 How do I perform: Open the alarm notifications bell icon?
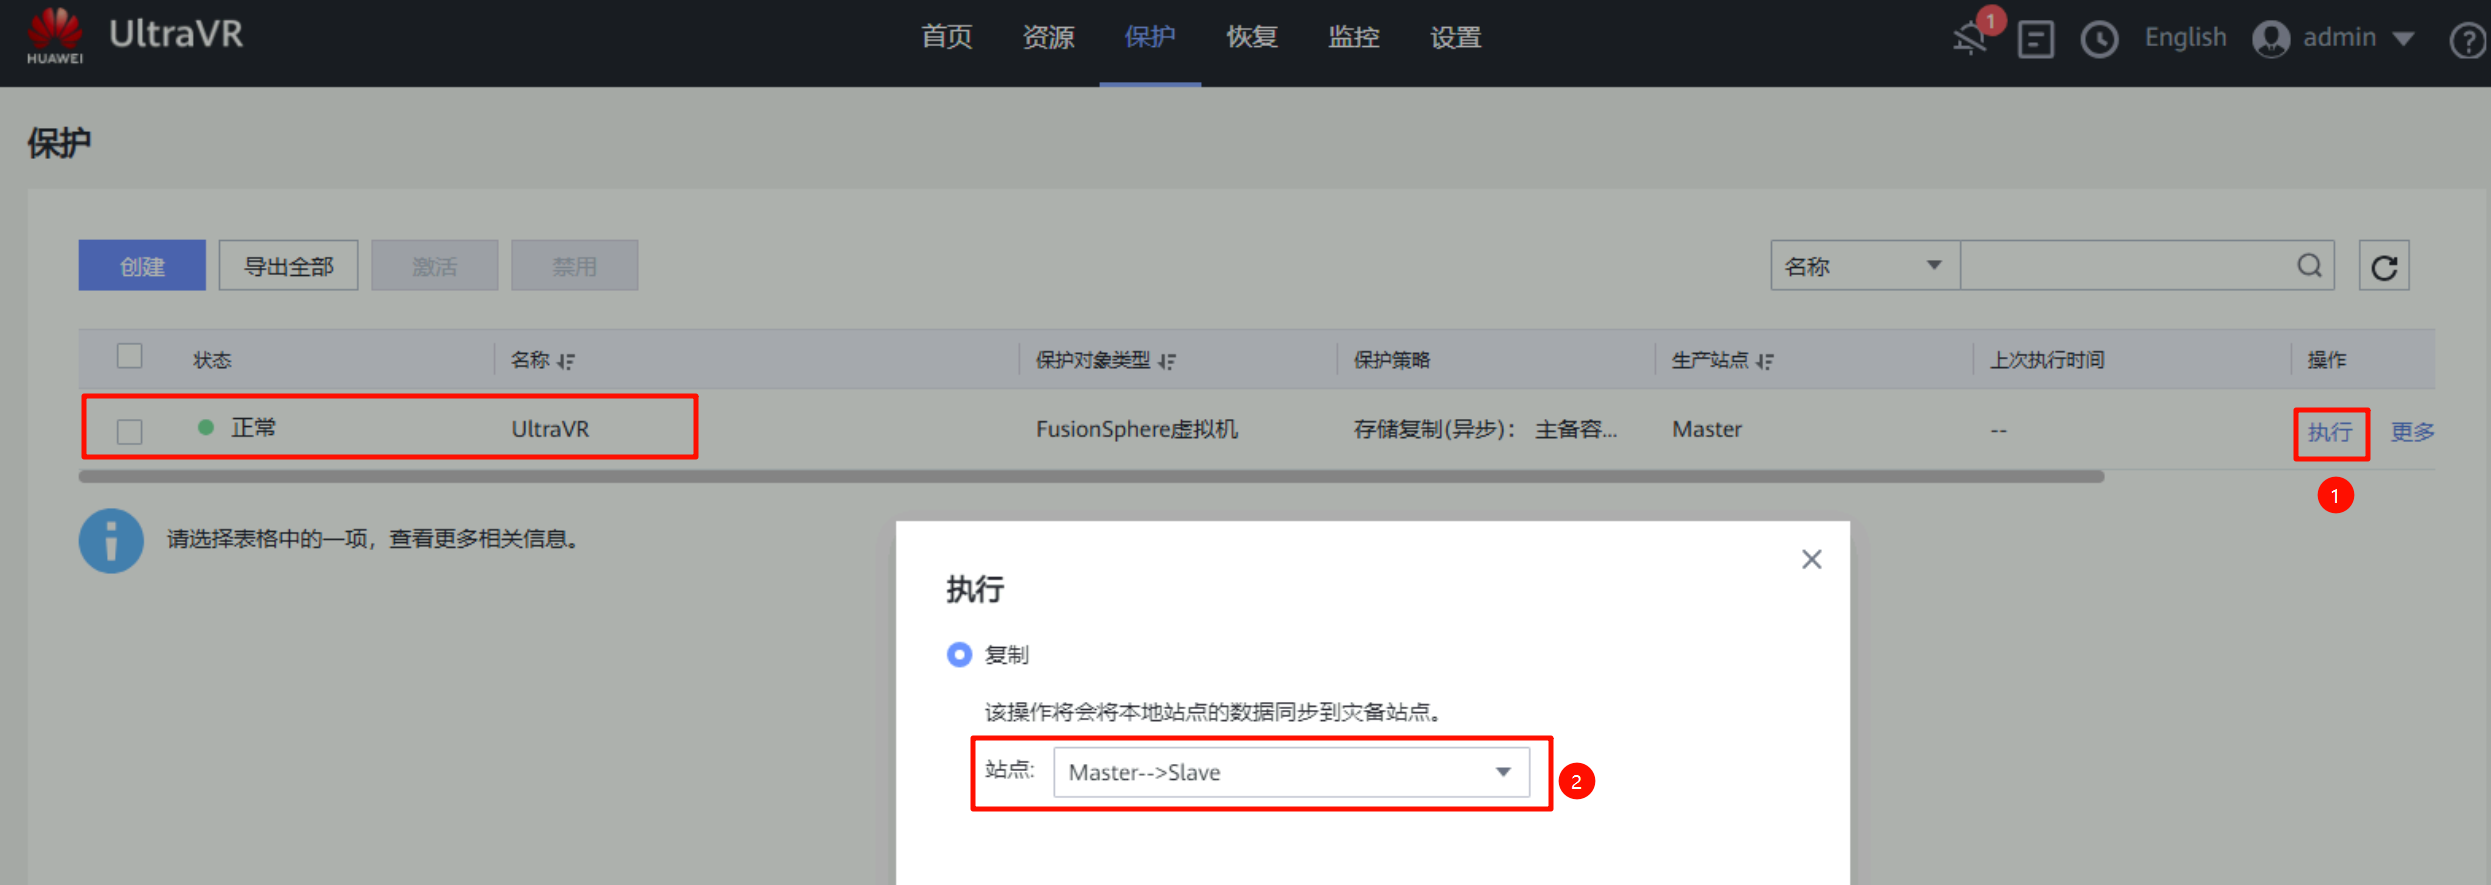pos(1970,39)
